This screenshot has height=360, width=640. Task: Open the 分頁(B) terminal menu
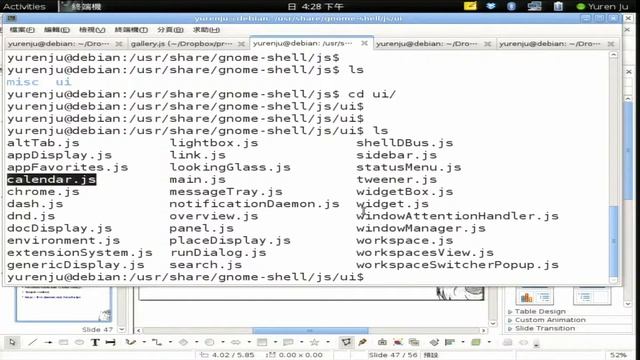tap(170, 30)
